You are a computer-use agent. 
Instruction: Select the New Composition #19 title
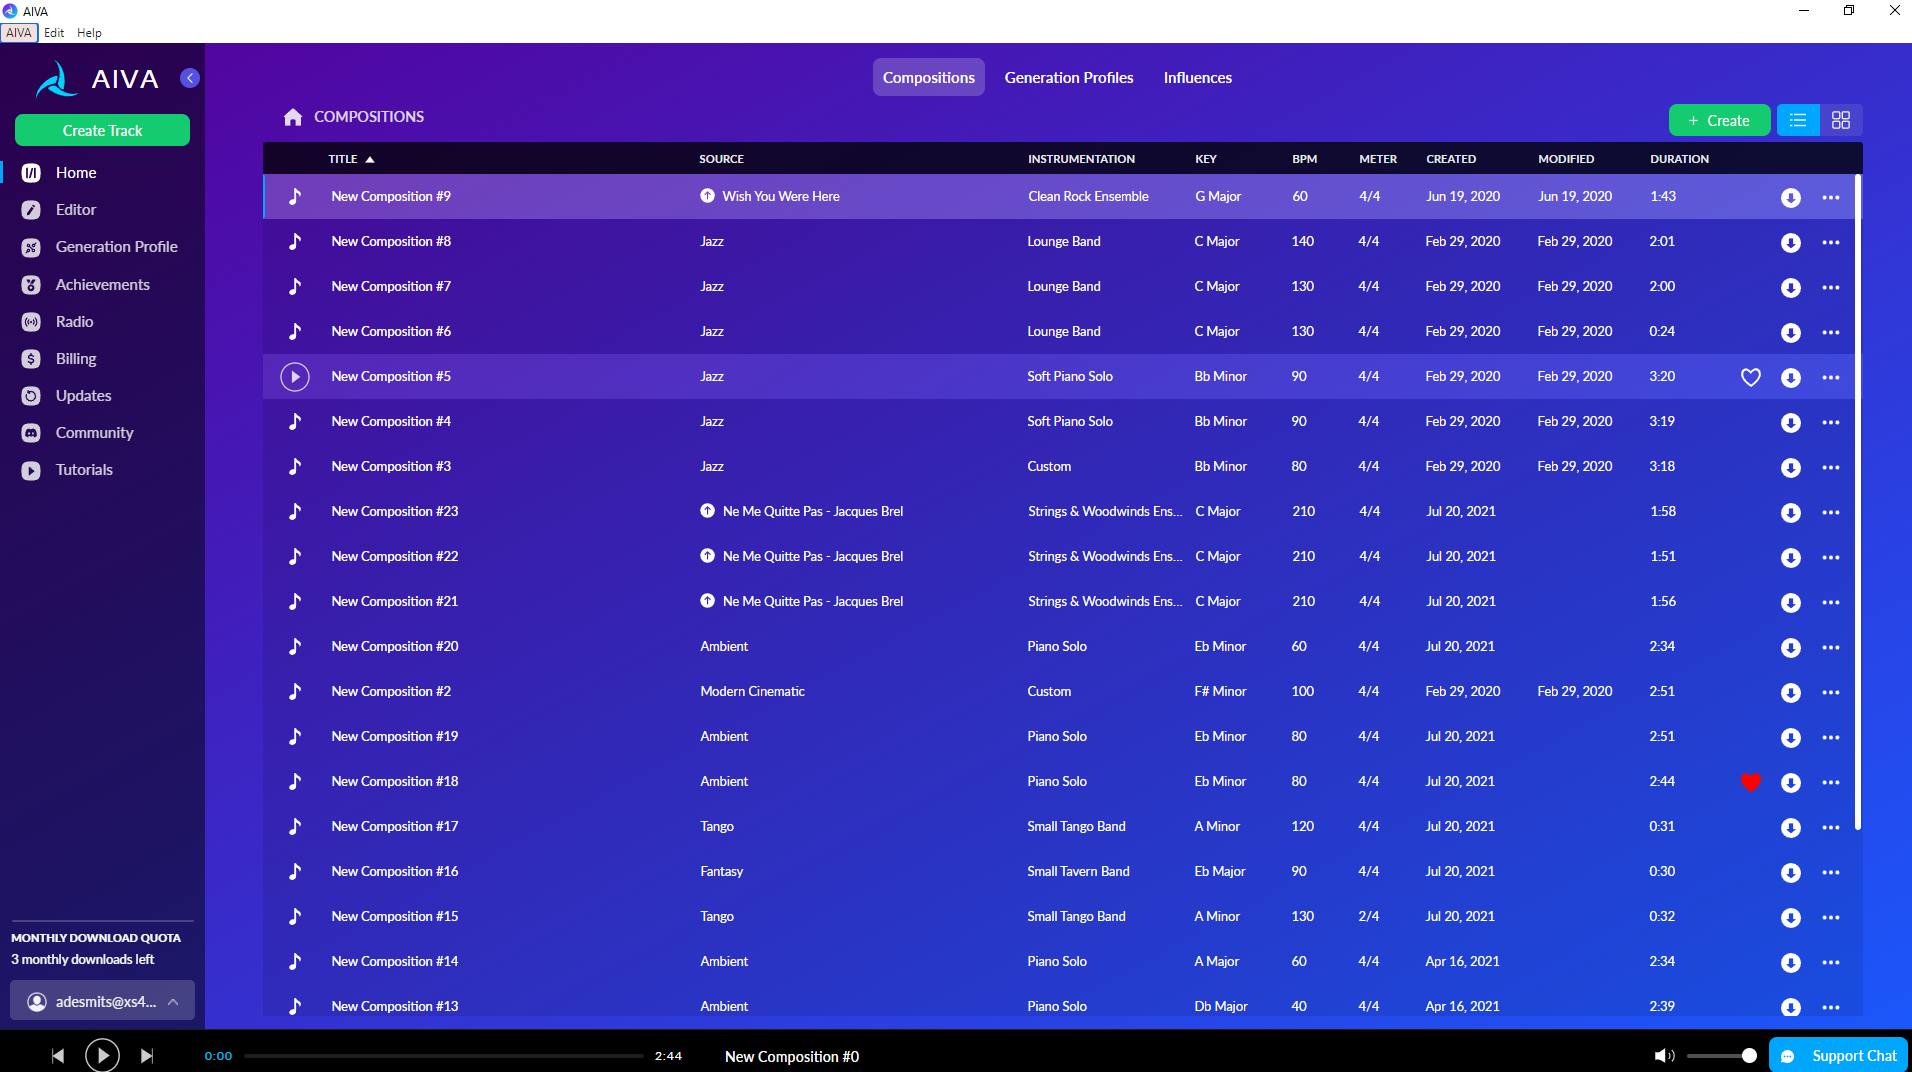point(394,737)
